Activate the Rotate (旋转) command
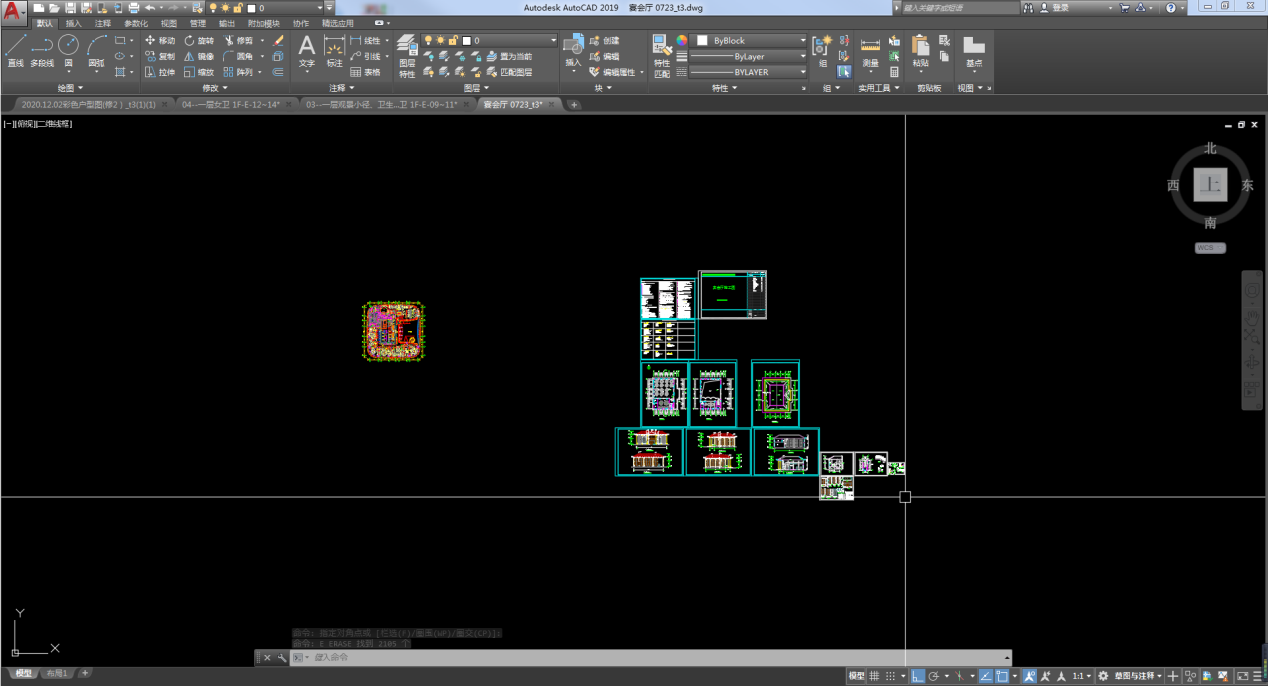This screenshot has height=686, width=1268. click(x=199, y=41)
